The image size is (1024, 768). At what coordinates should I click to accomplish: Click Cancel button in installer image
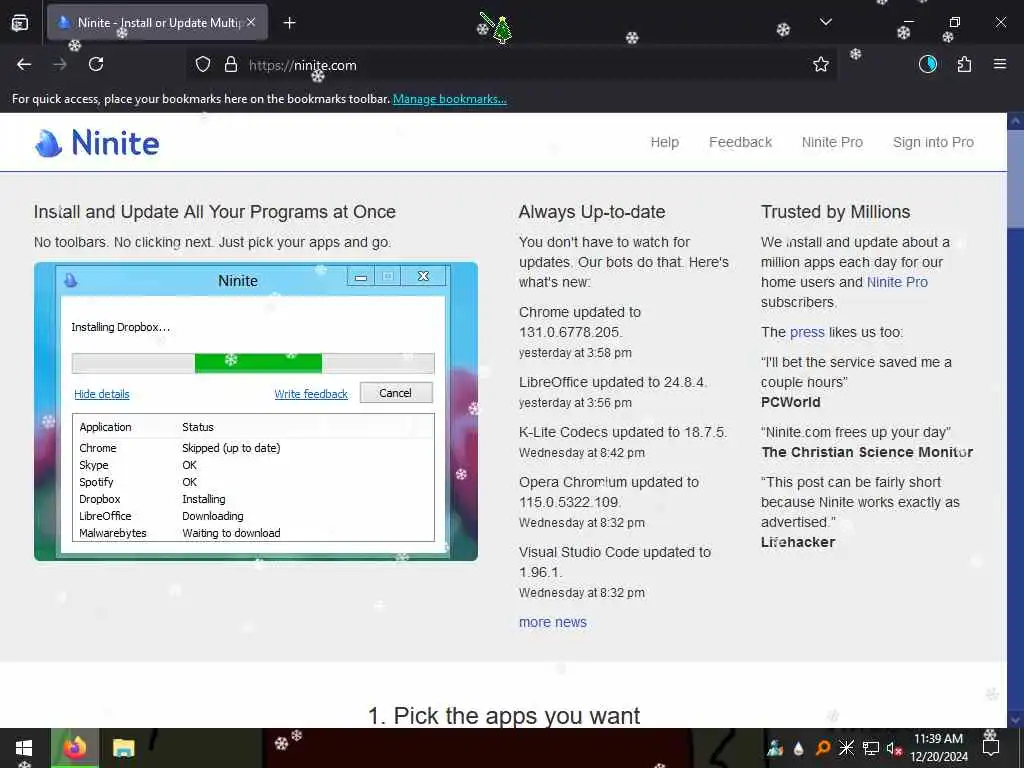(x=396, y=393)
